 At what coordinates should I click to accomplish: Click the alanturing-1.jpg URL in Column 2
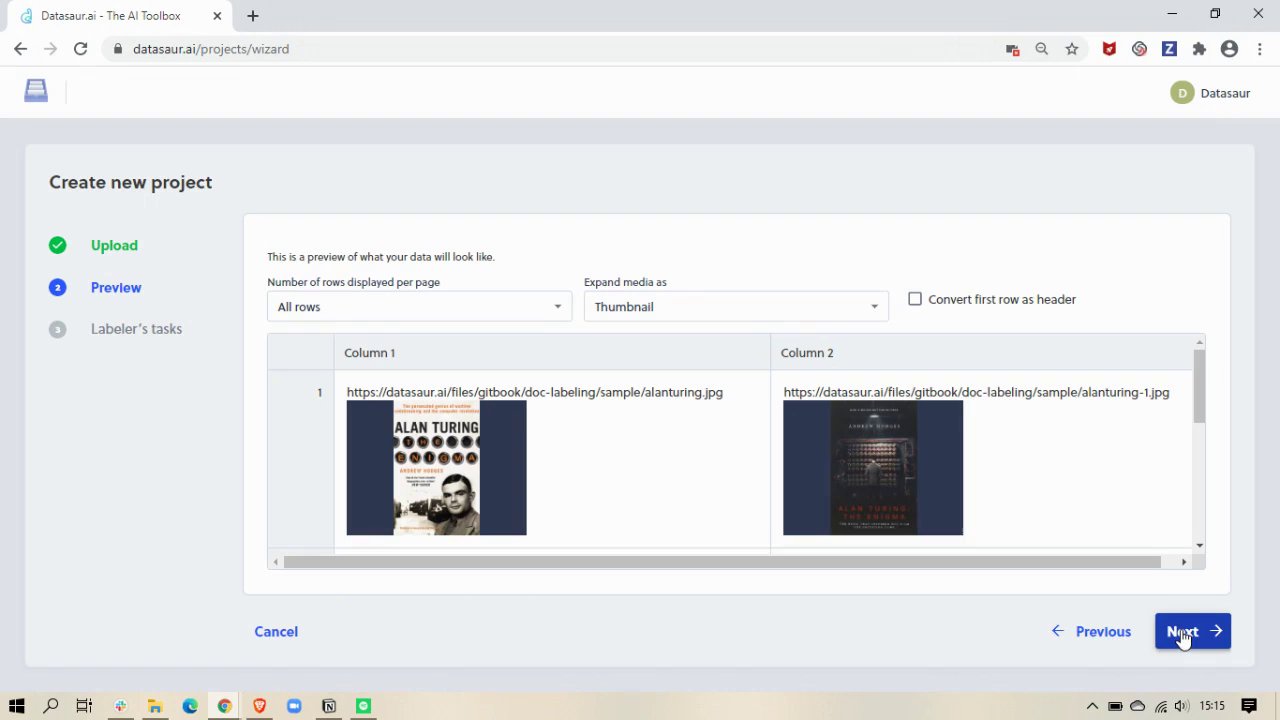pos(976,392)
